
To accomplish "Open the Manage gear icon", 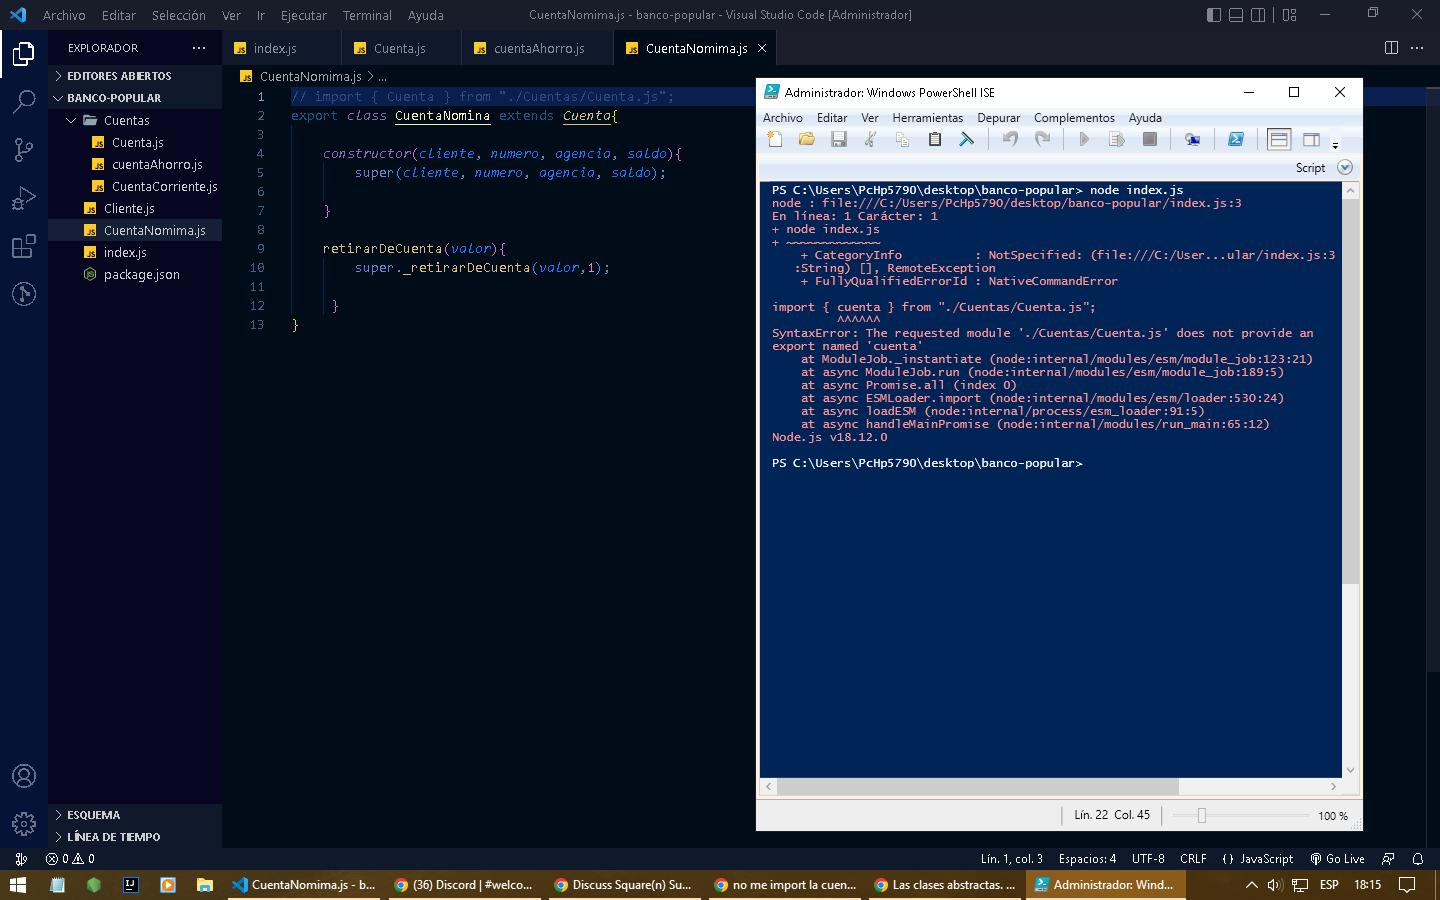I will tap(24, 824).
